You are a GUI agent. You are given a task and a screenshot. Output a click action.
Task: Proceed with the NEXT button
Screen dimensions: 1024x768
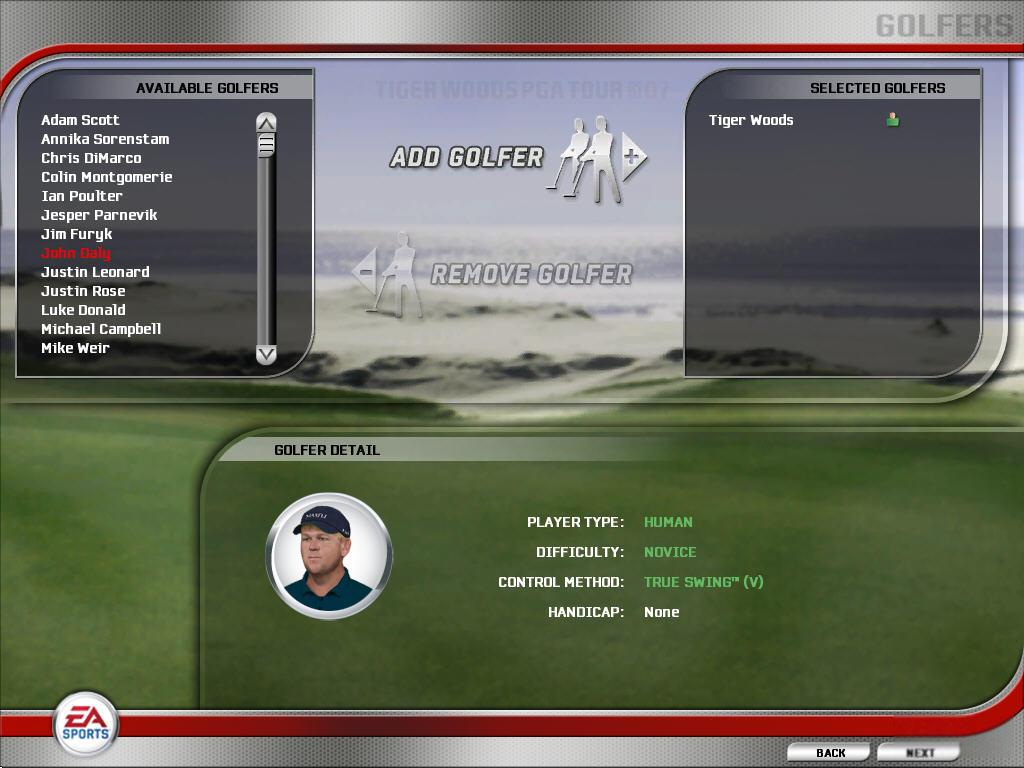tap(919, 752)
